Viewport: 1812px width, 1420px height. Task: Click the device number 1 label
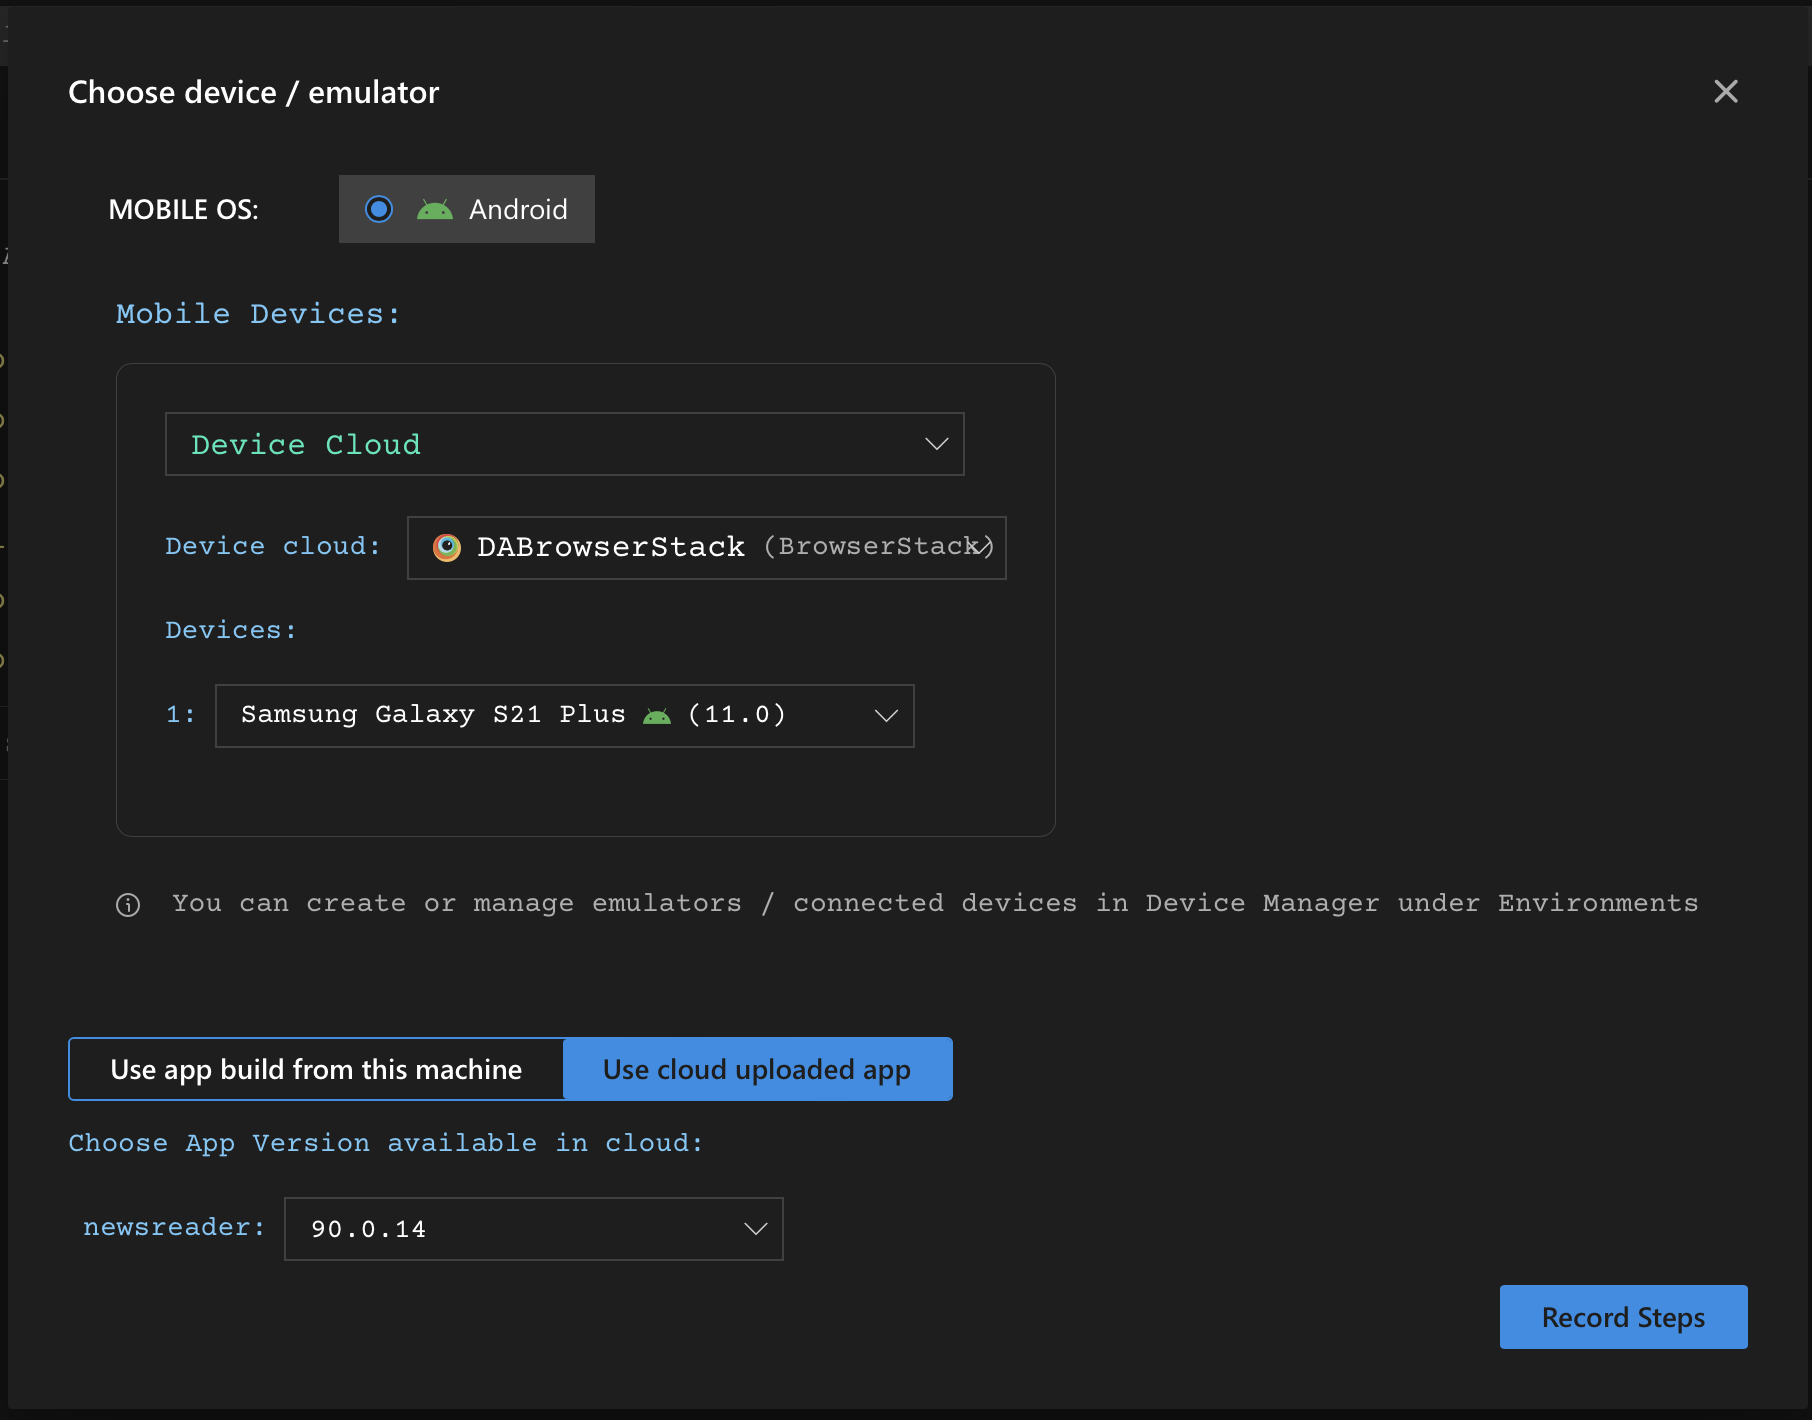point(179,715)
